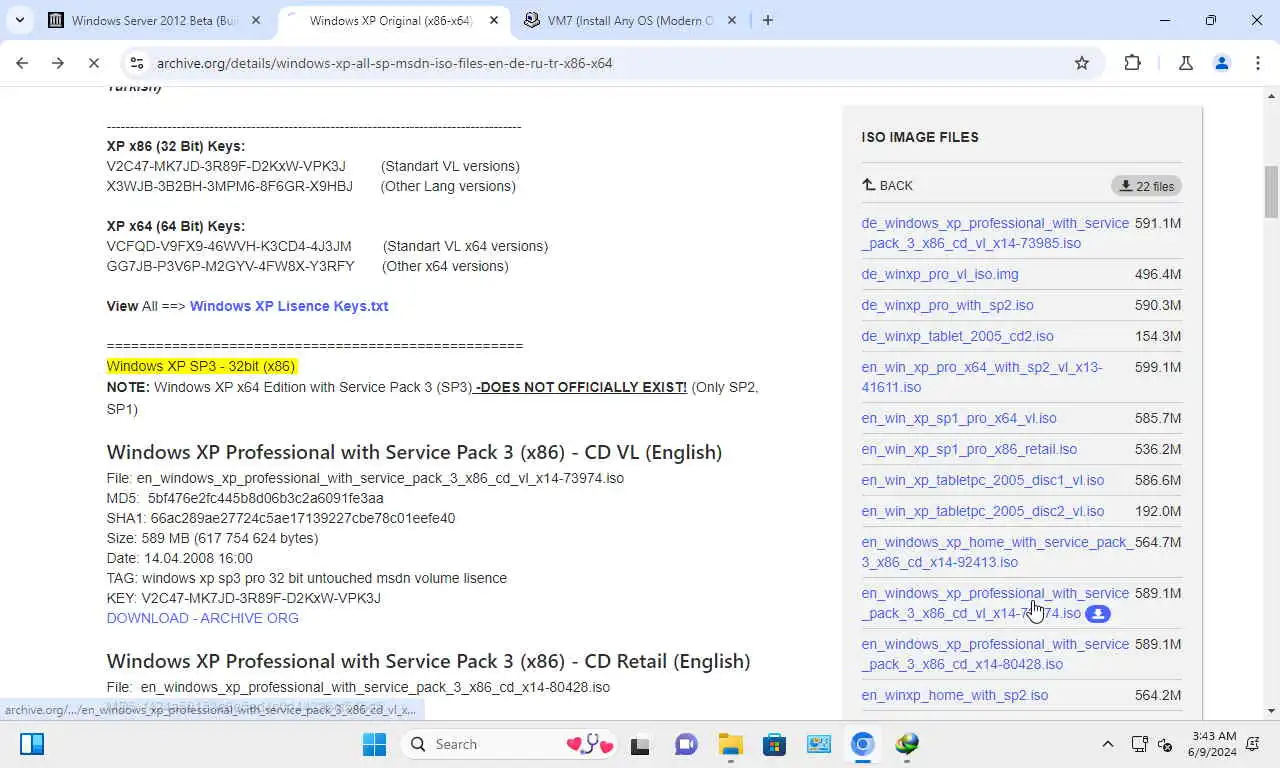This screenshot has width=1280, height=768.
Task: Open de_winxp_tablet_2005_cd2.iso link
Action: [957, 336]
